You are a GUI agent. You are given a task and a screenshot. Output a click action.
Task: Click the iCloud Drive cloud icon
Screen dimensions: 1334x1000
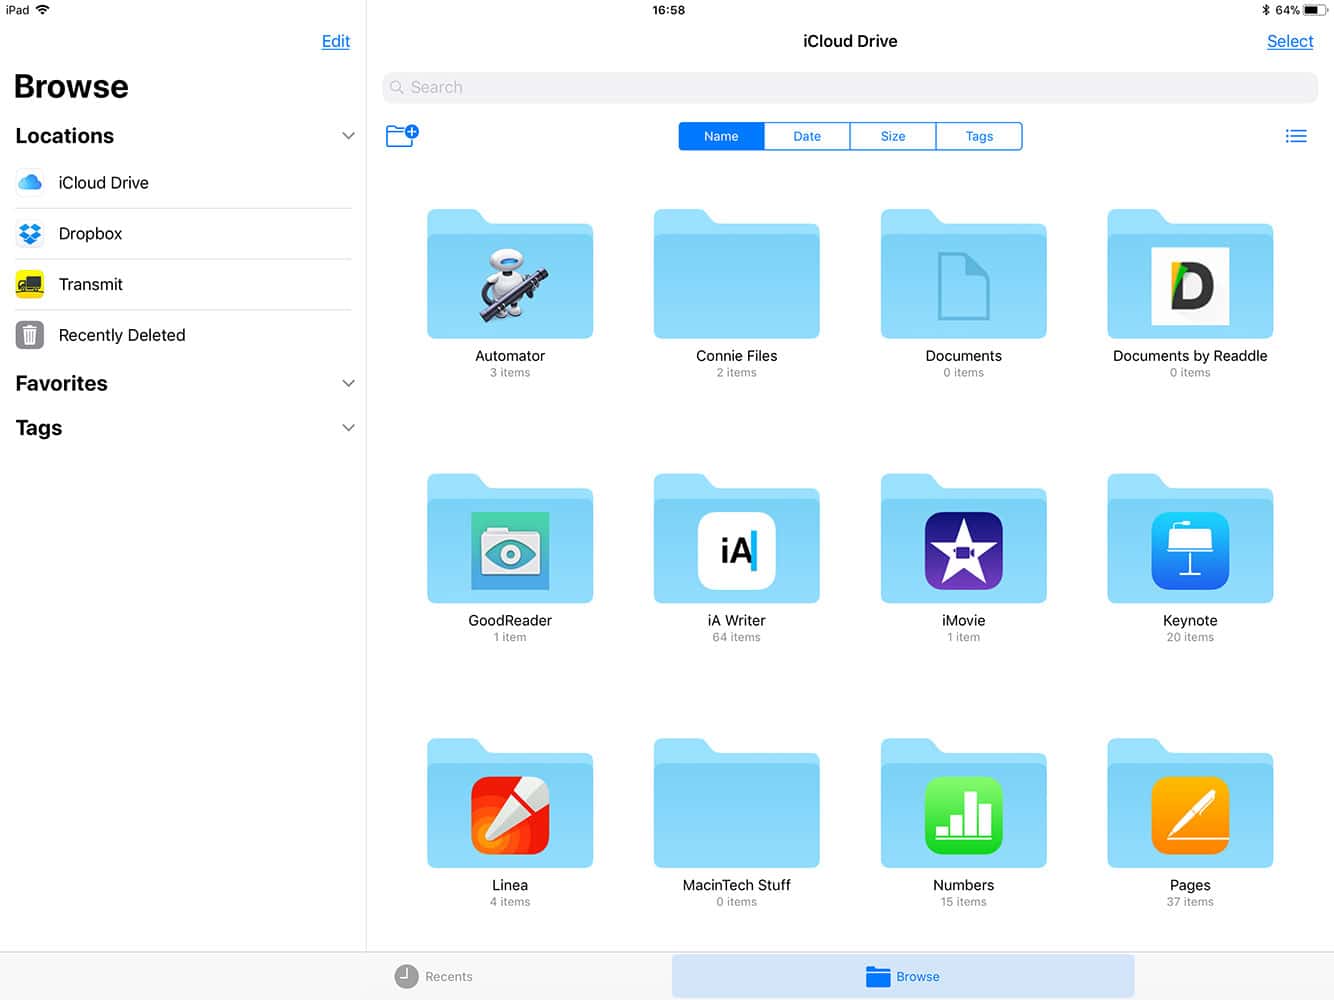(x=30, y=182)
